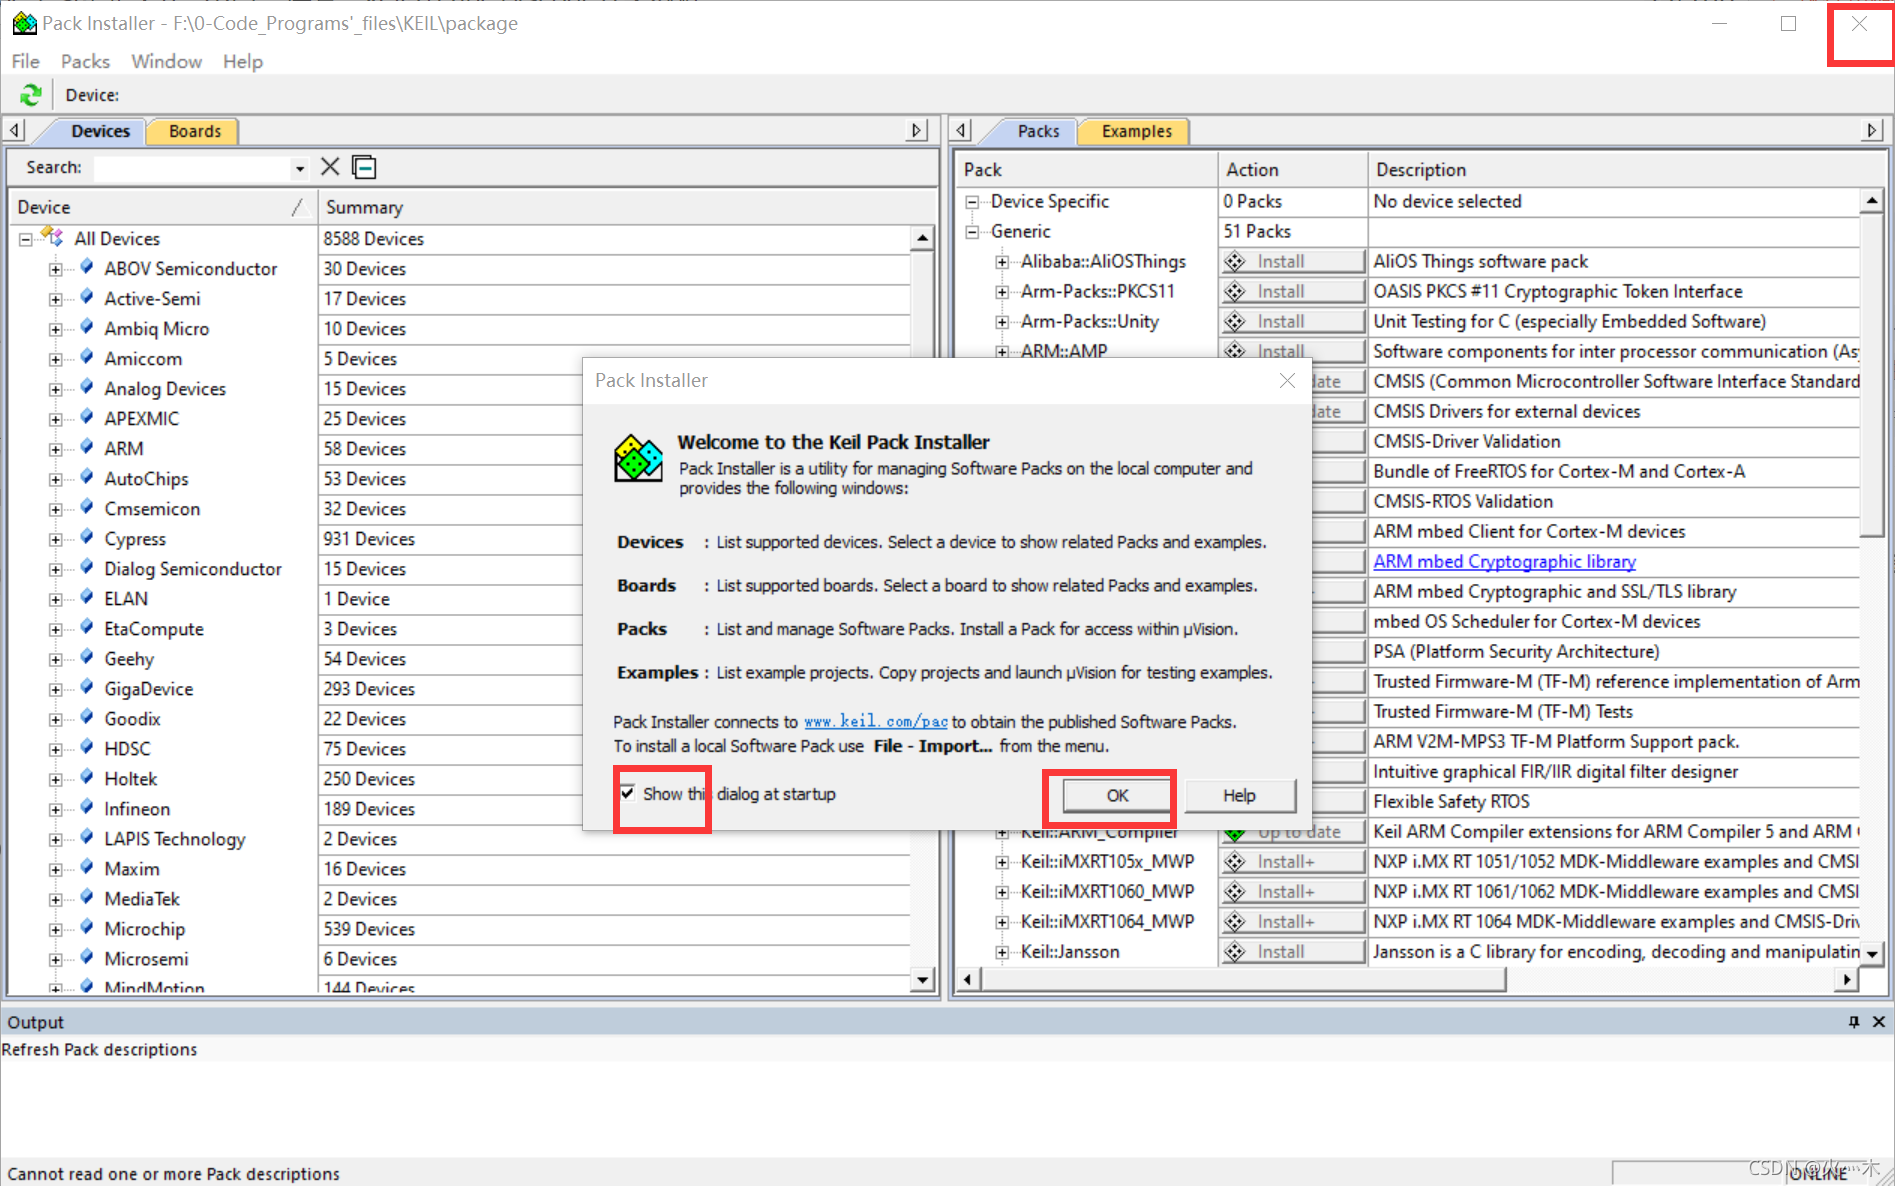Open the search field dropdown arrow
Screen dimensions: 1895x1186
[299, 168]
